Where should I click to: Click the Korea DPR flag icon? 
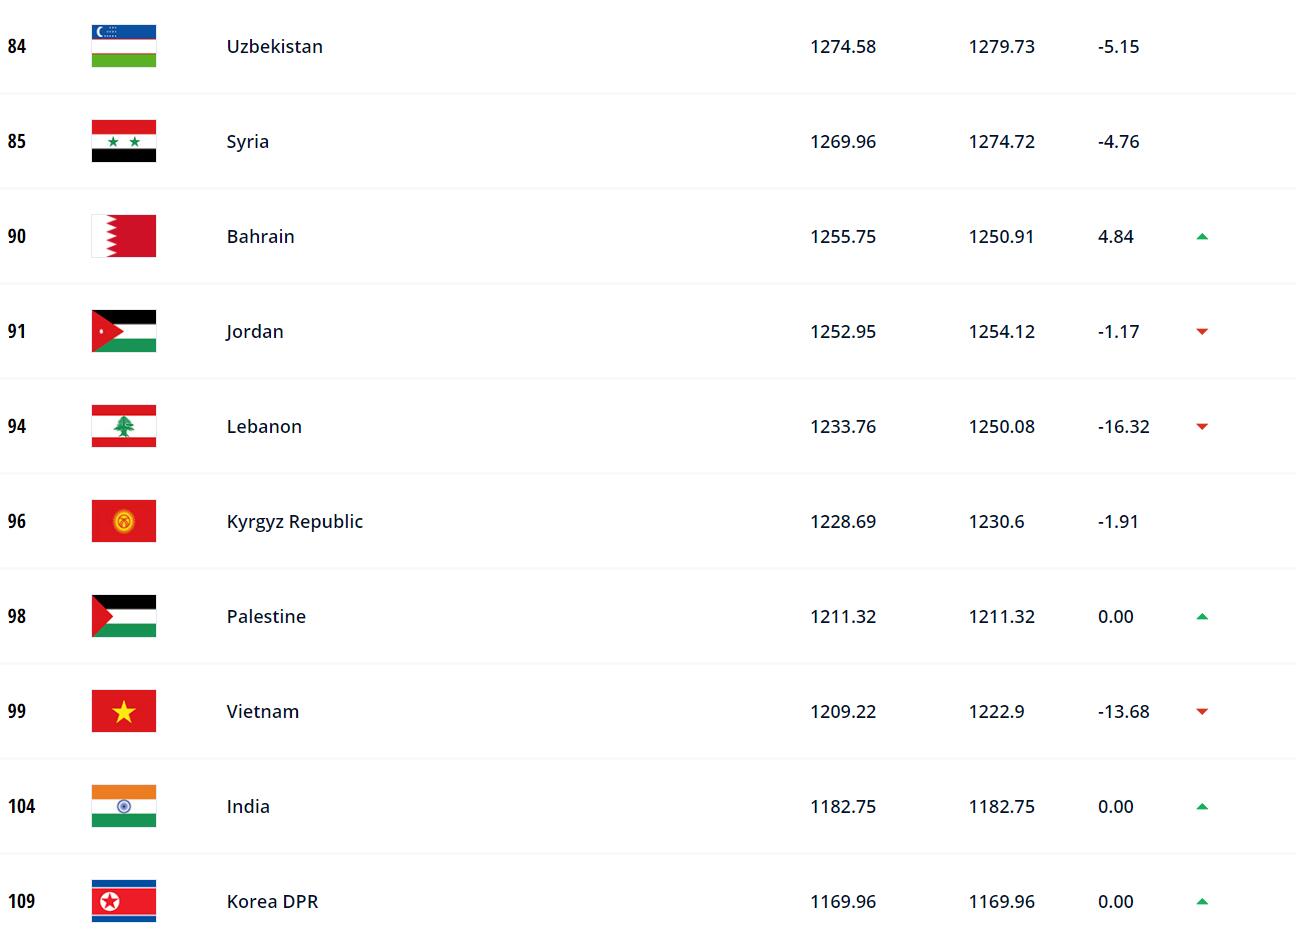(124, 901)
